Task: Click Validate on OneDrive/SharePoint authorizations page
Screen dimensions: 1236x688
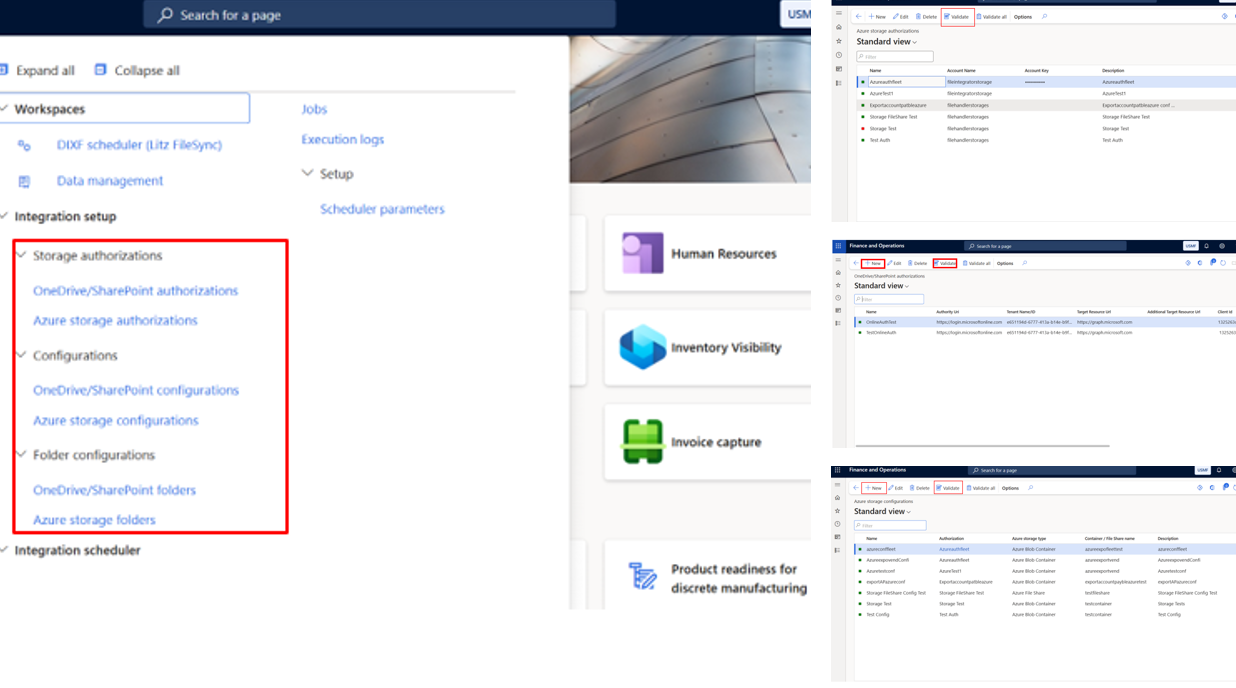Action: (x=945, y=264)
